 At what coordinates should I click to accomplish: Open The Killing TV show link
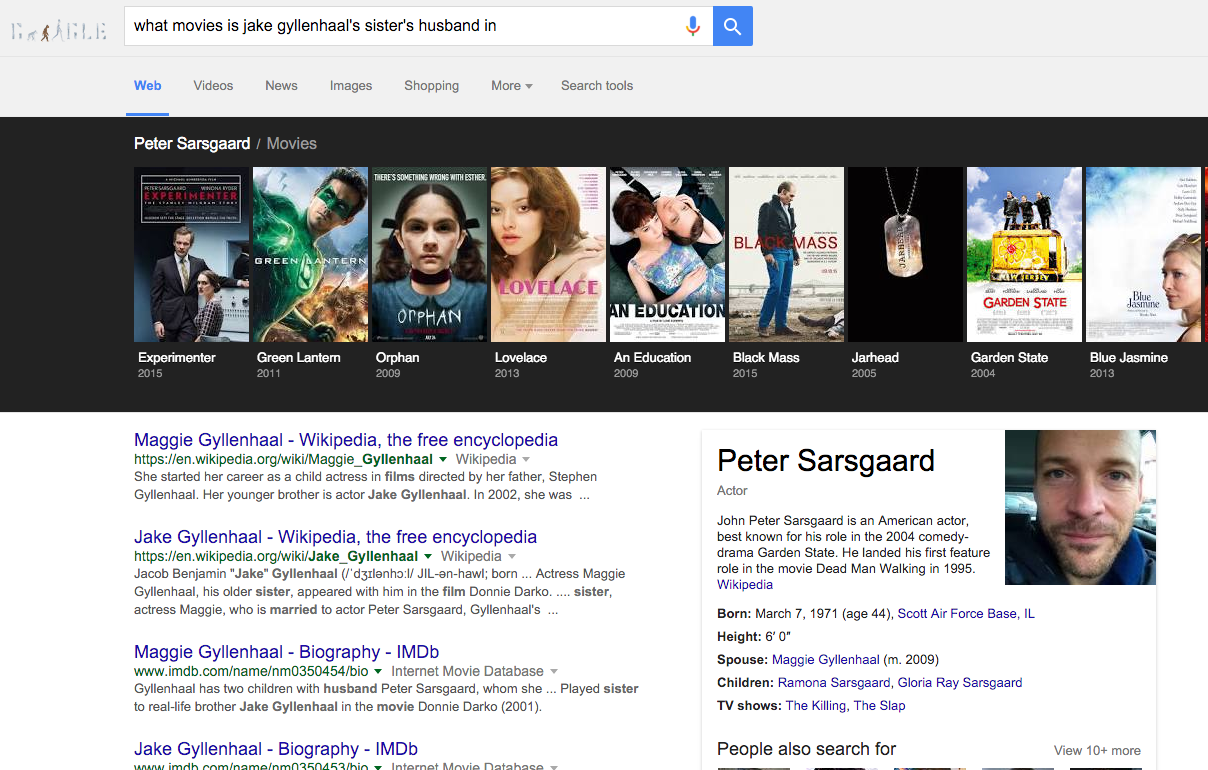click(816, 706)
